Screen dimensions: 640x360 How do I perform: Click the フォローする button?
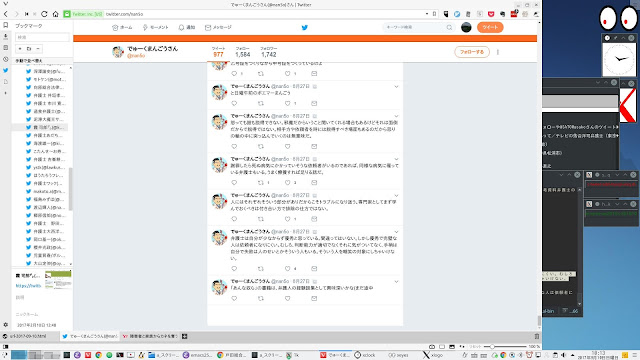tap(472, 52)
